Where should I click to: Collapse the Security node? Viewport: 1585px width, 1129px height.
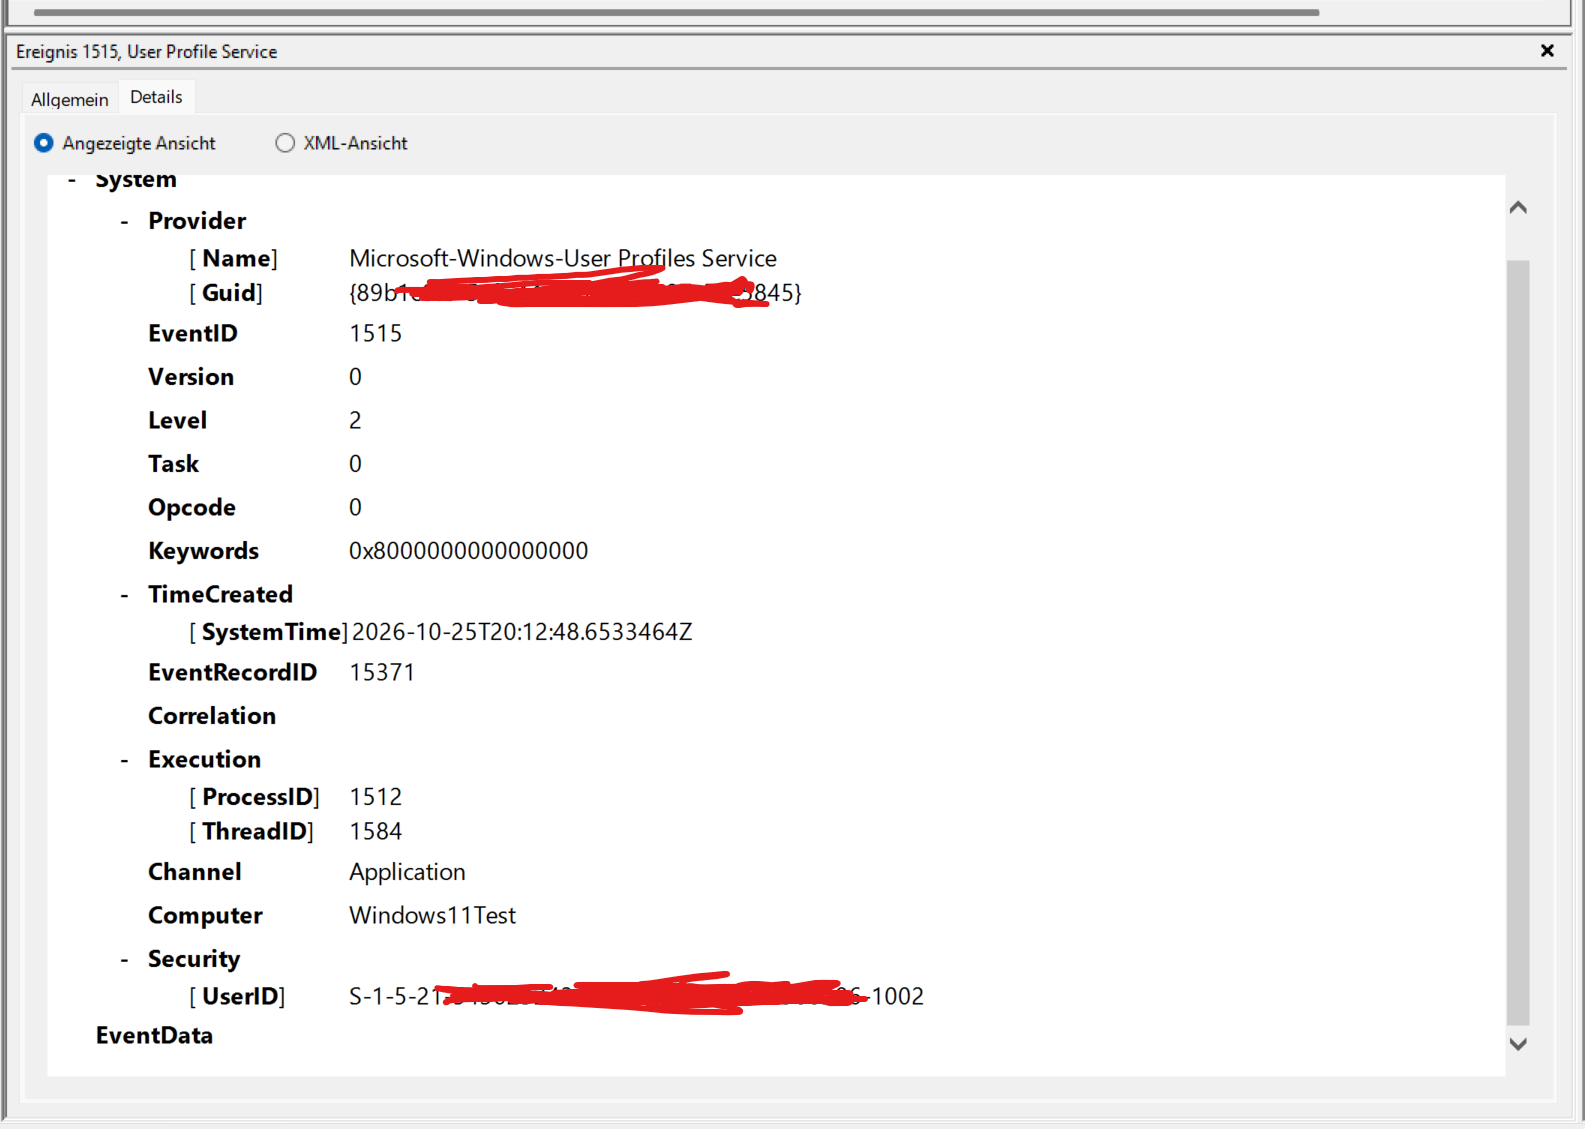pyautogui.click(x=124, y=961)
